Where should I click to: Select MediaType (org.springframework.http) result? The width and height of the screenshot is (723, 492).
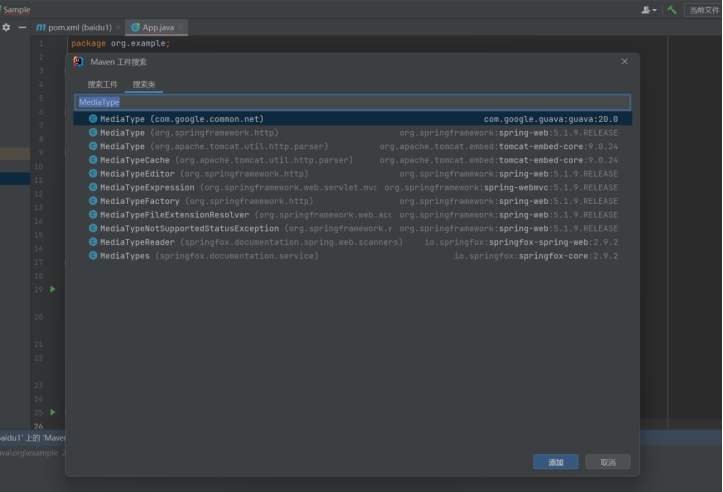tap(352, 133)
